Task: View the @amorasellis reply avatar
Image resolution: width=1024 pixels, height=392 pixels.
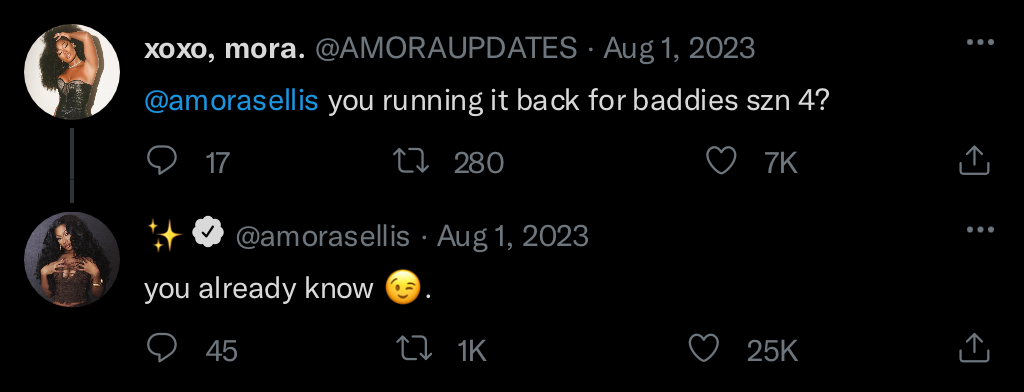Action: coord(72,259)
